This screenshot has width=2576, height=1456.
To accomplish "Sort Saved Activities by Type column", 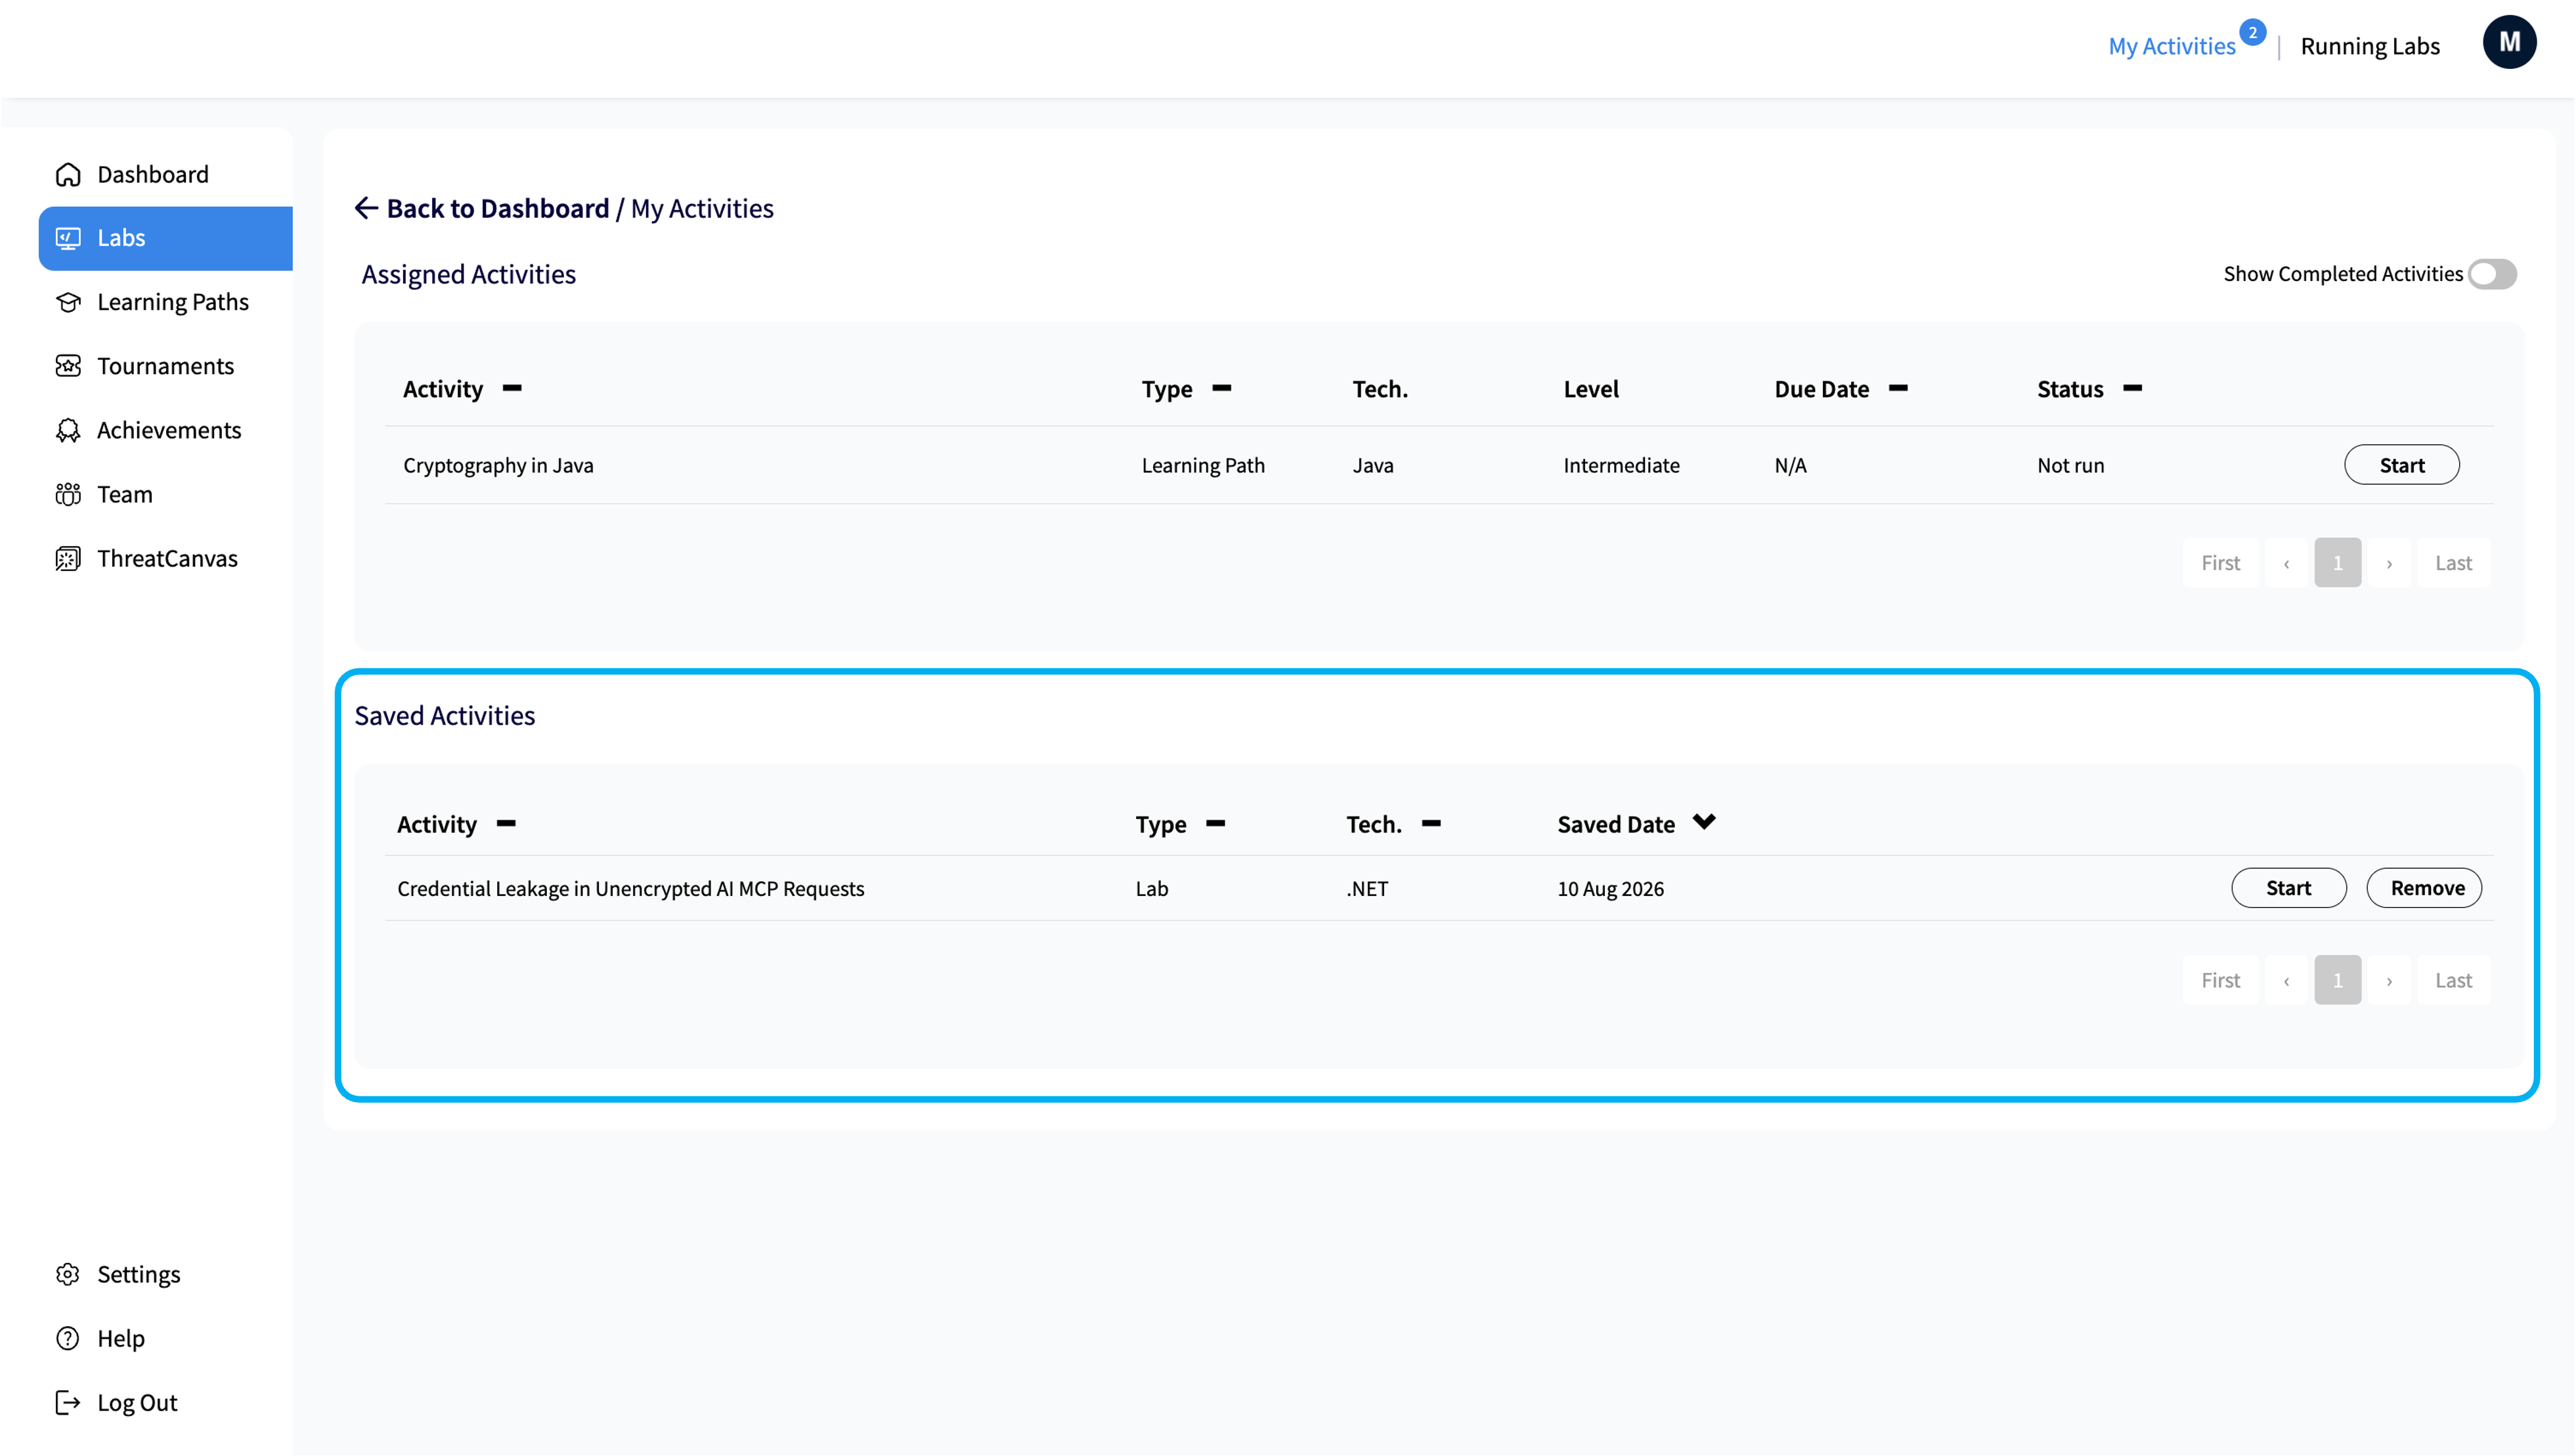I will tap(1215, 823).
